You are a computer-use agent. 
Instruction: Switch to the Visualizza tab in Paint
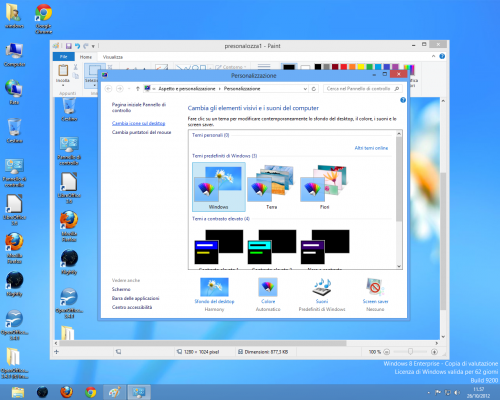(x=113, y=57)
